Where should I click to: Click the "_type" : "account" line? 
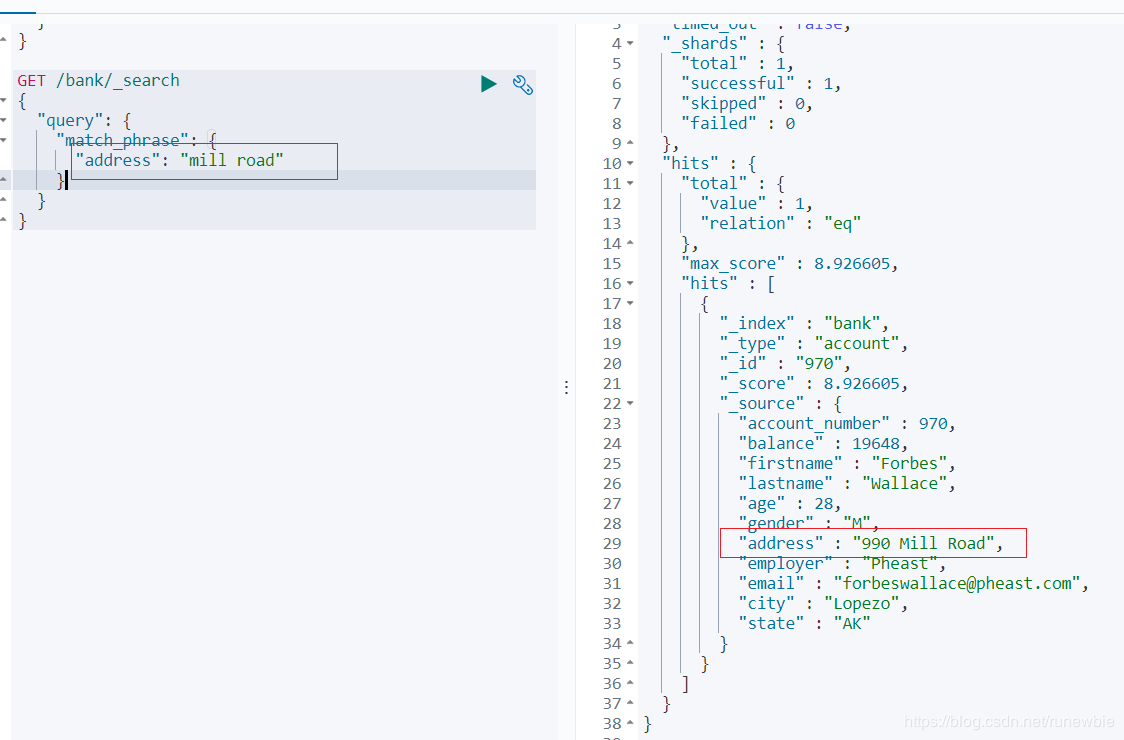(x=814, y=343)
